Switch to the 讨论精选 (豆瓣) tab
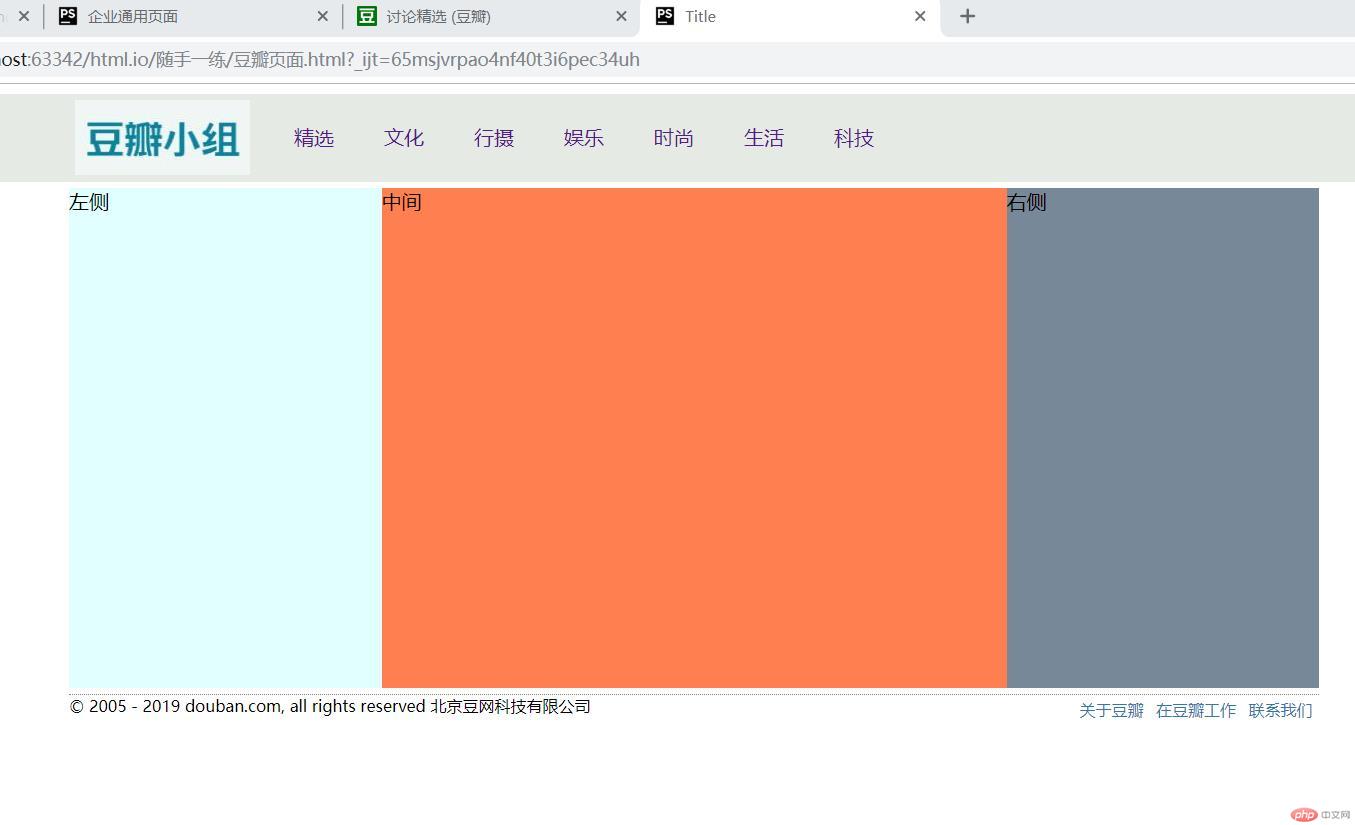 point(492,16)
